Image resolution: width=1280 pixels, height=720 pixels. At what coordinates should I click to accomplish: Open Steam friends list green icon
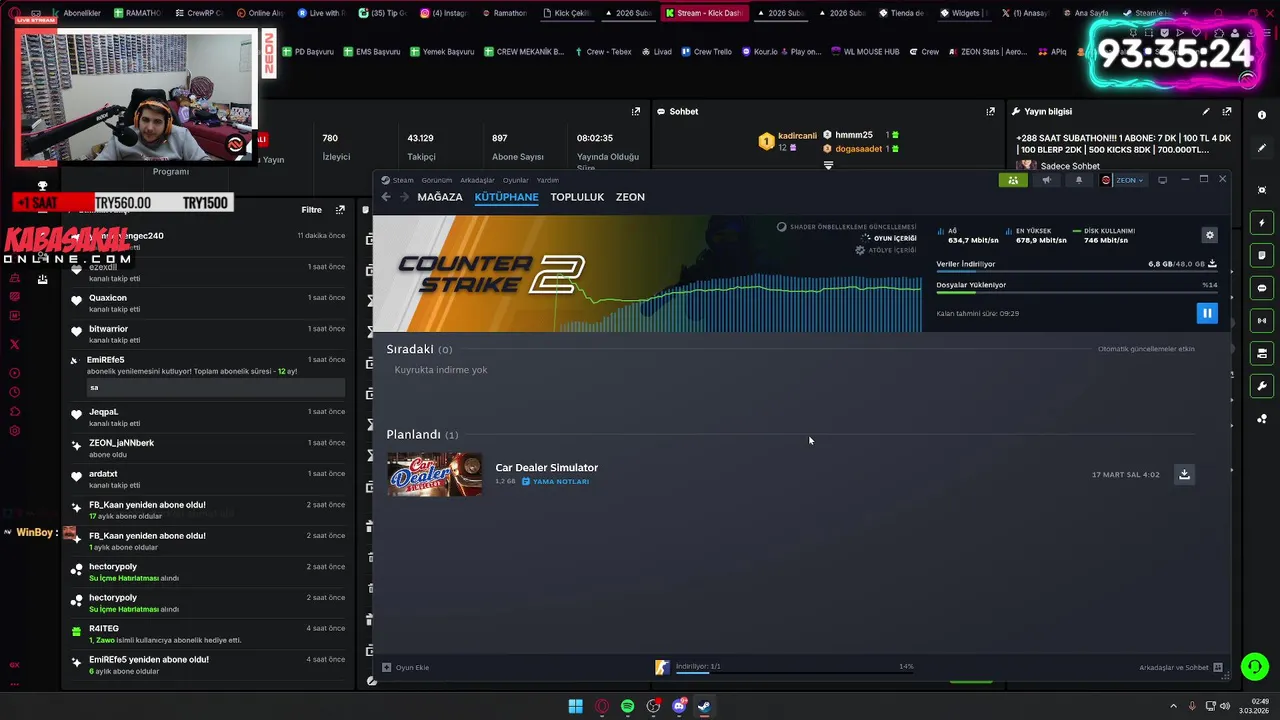1013,180
